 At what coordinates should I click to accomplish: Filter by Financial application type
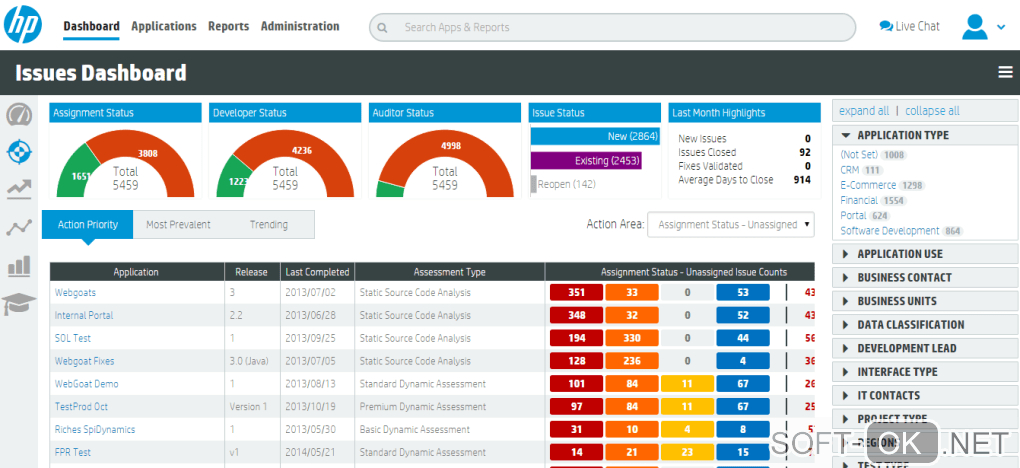(859, 200)
